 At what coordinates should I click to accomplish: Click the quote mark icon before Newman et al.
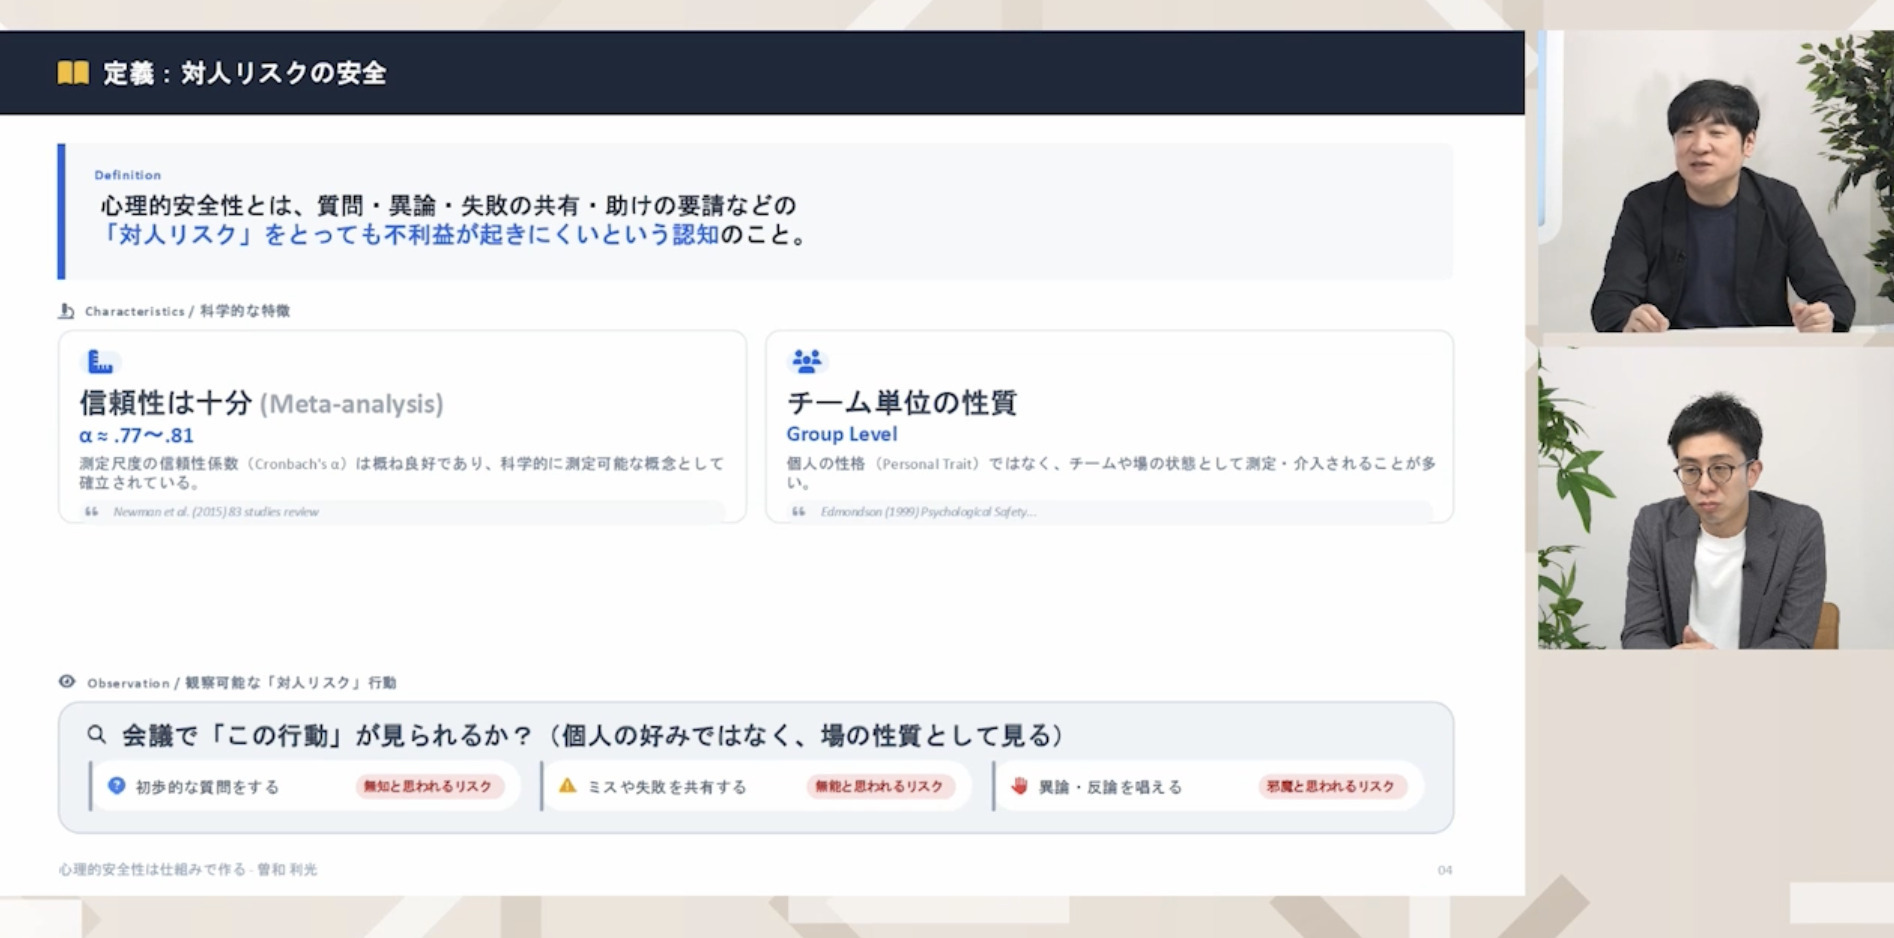pos(92,512)
